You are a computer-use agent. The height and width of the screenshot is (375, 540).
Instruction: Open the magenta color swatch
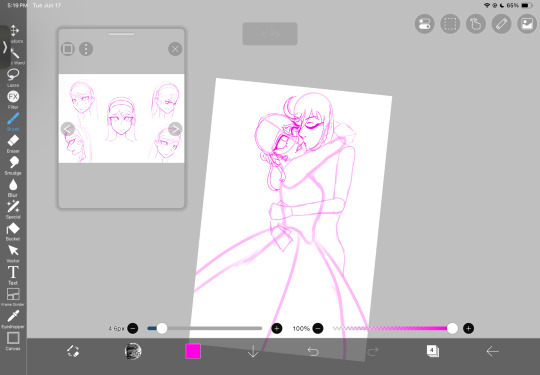tap(193, 351)
